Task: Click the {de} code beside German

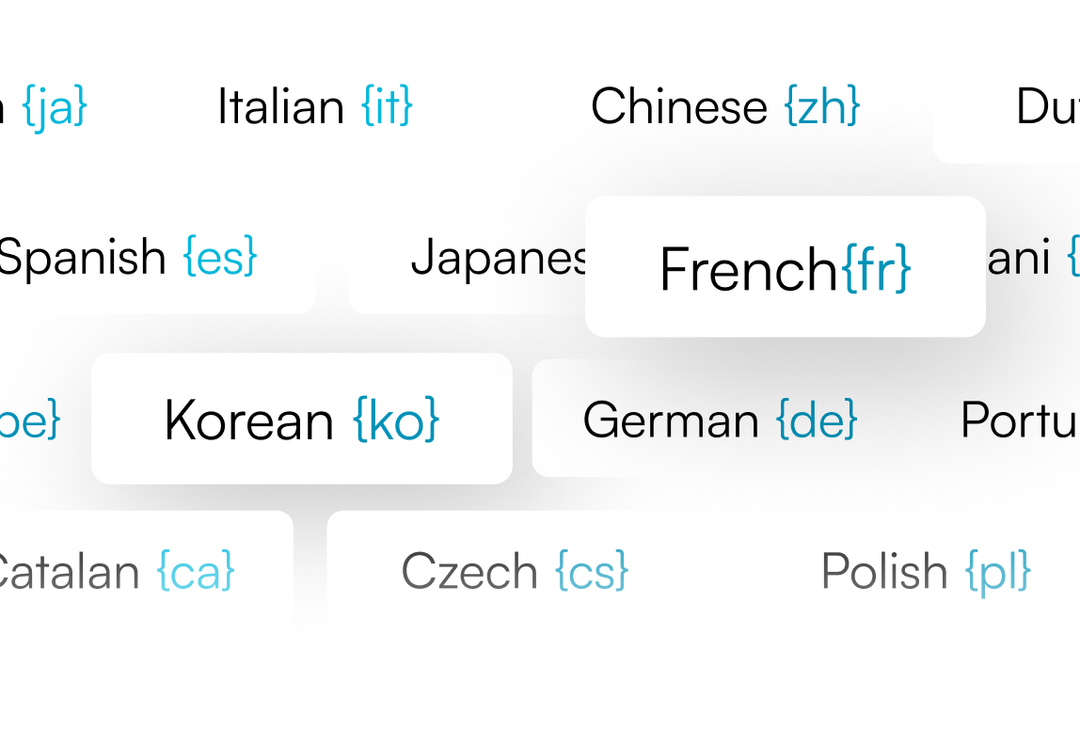Action: point(817,420)
